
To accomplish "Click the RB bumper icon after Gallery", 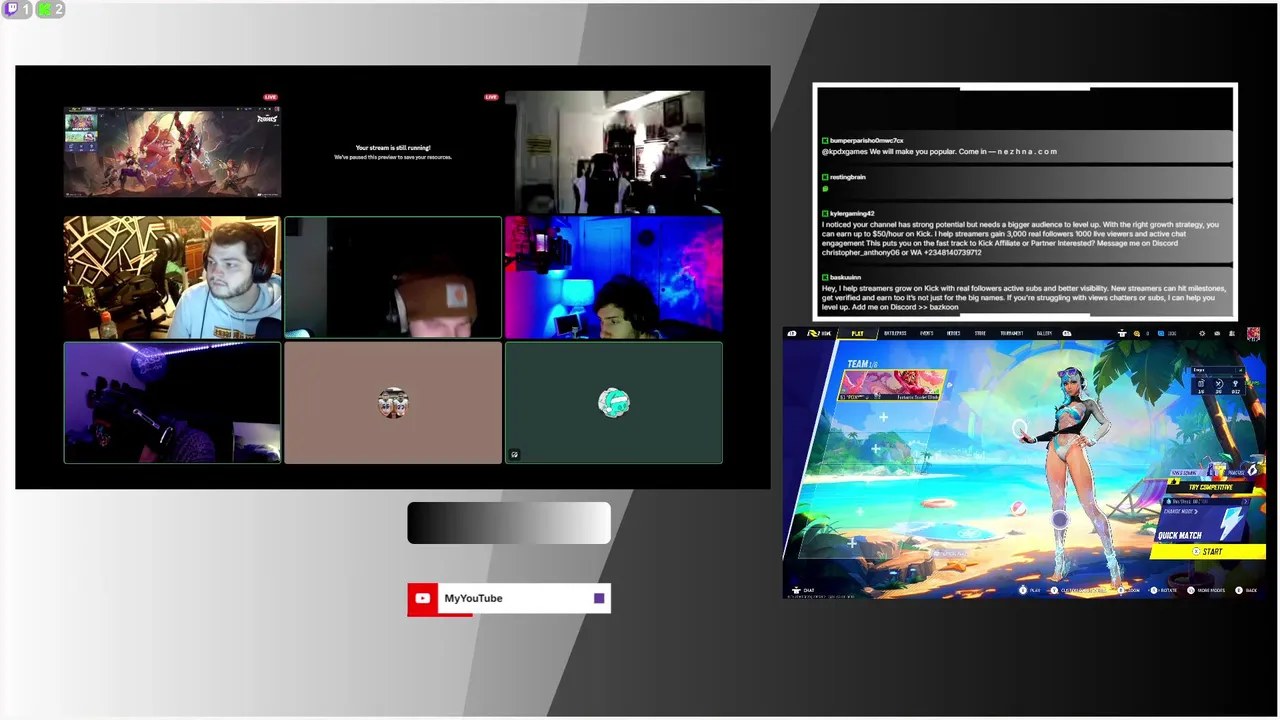I will pyautogui.click(x=1067, y=333).
